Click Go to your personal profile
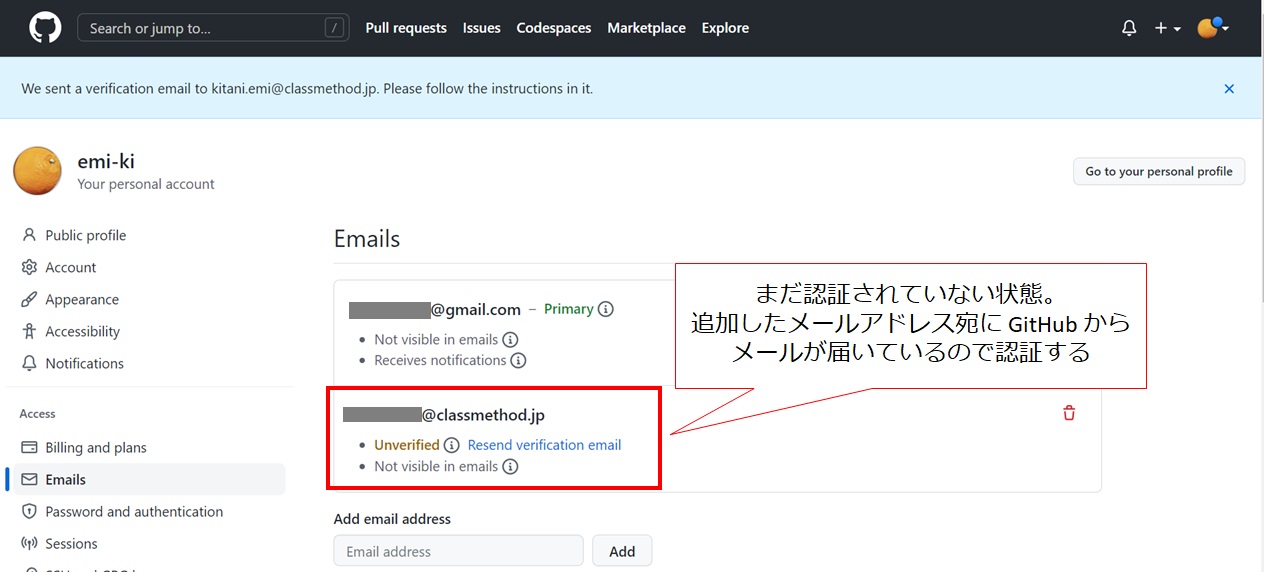The image size is (1264, 572). (x=1159, y=171)
